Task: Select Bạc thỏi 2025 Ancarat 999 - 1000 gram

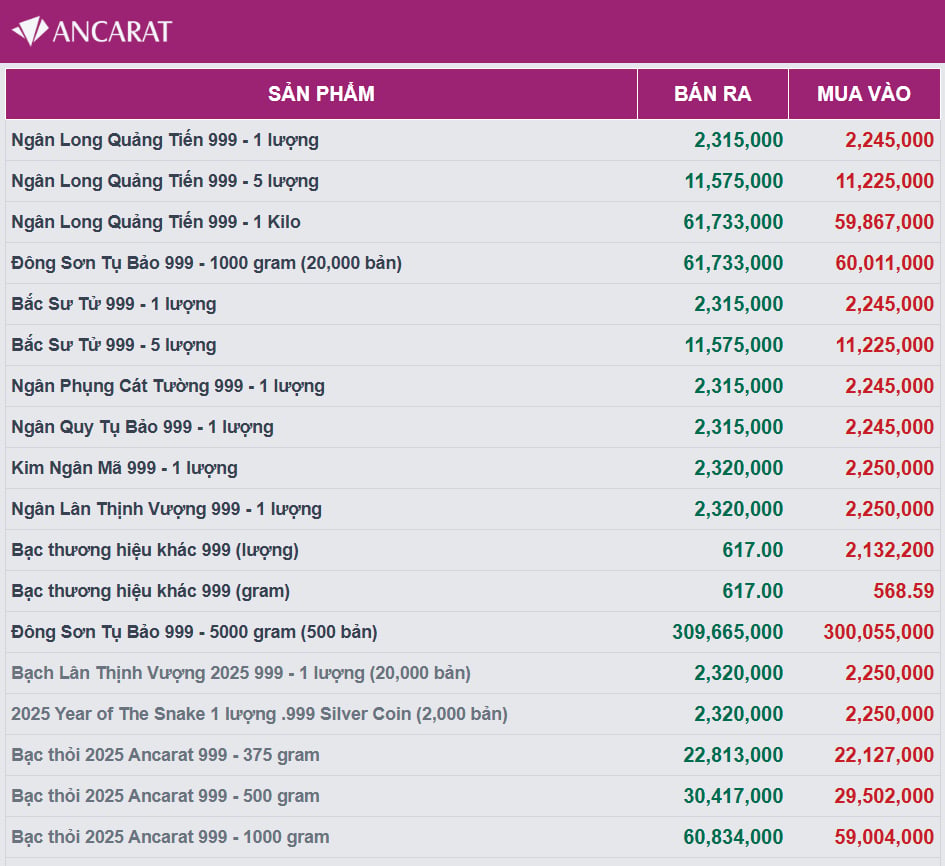Action: pos(171,836)
